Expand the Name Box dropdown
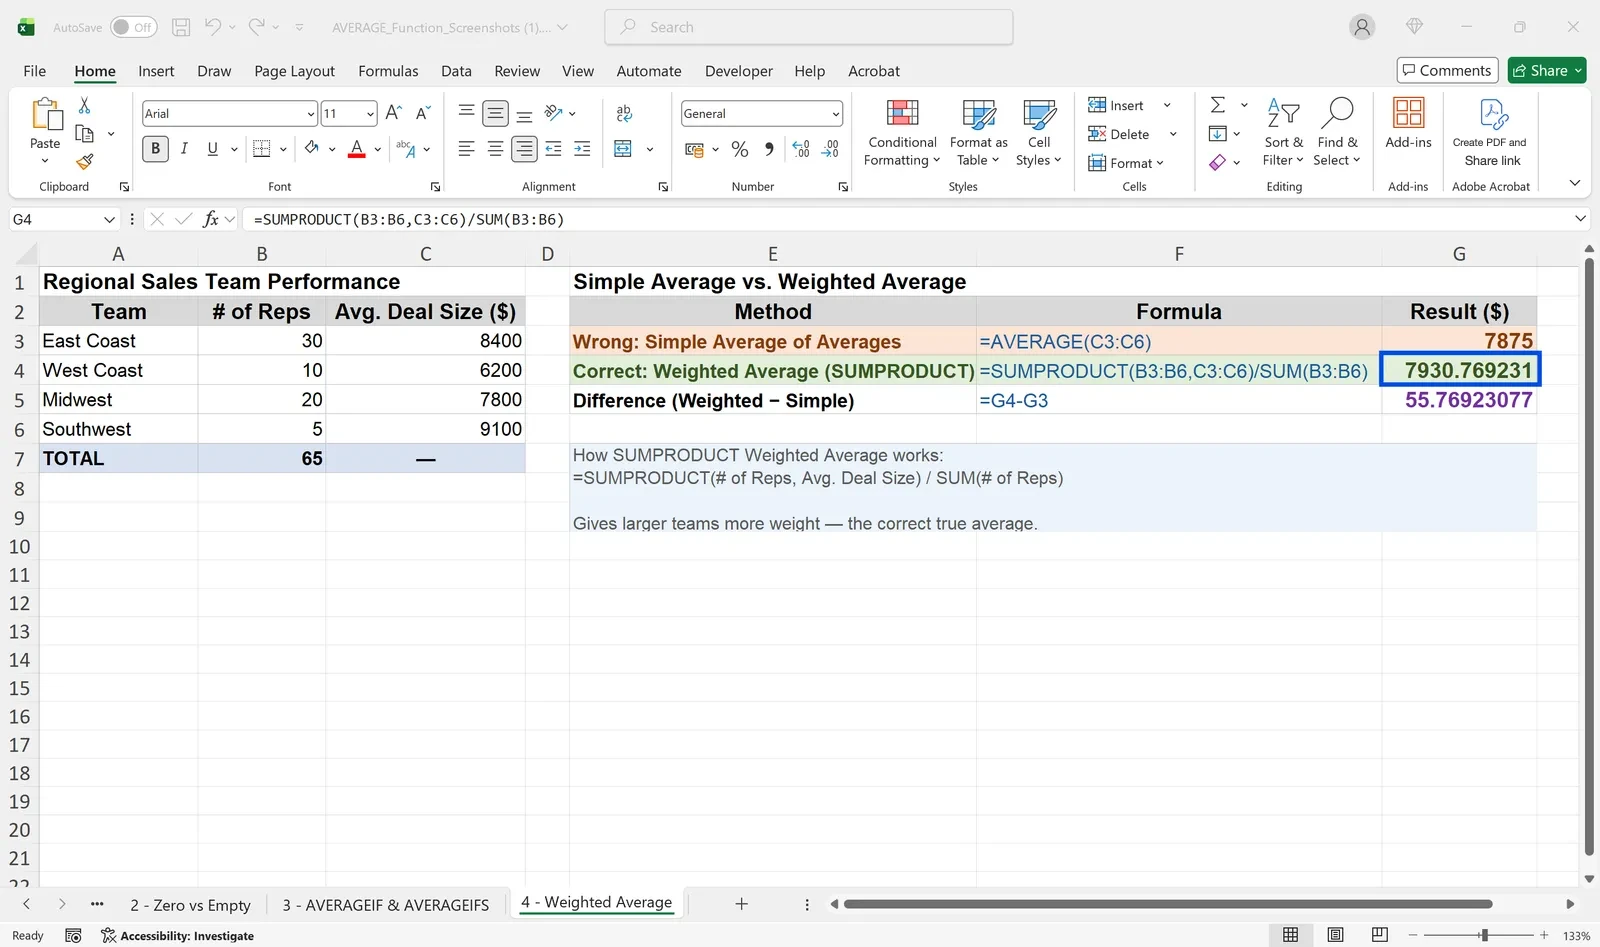The height and width of the screenshot is (947, 1600). point(109,219)
